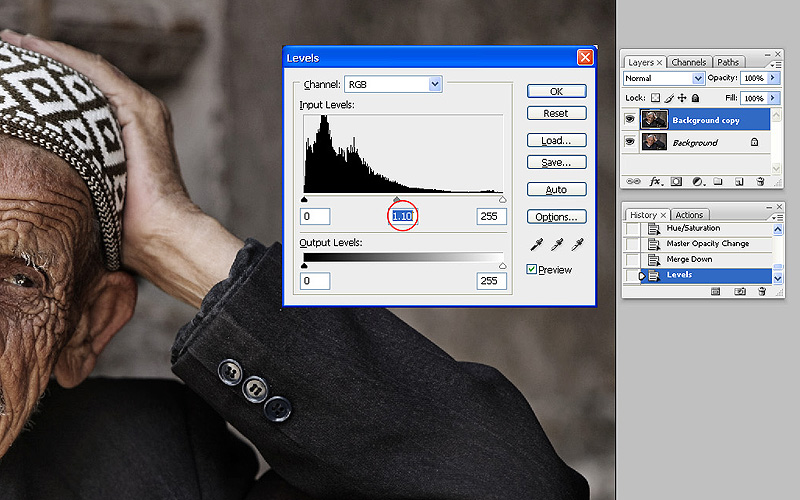Hide the Background copy layer
Viewport: 800px width, 500px height.
coord(630,120)
